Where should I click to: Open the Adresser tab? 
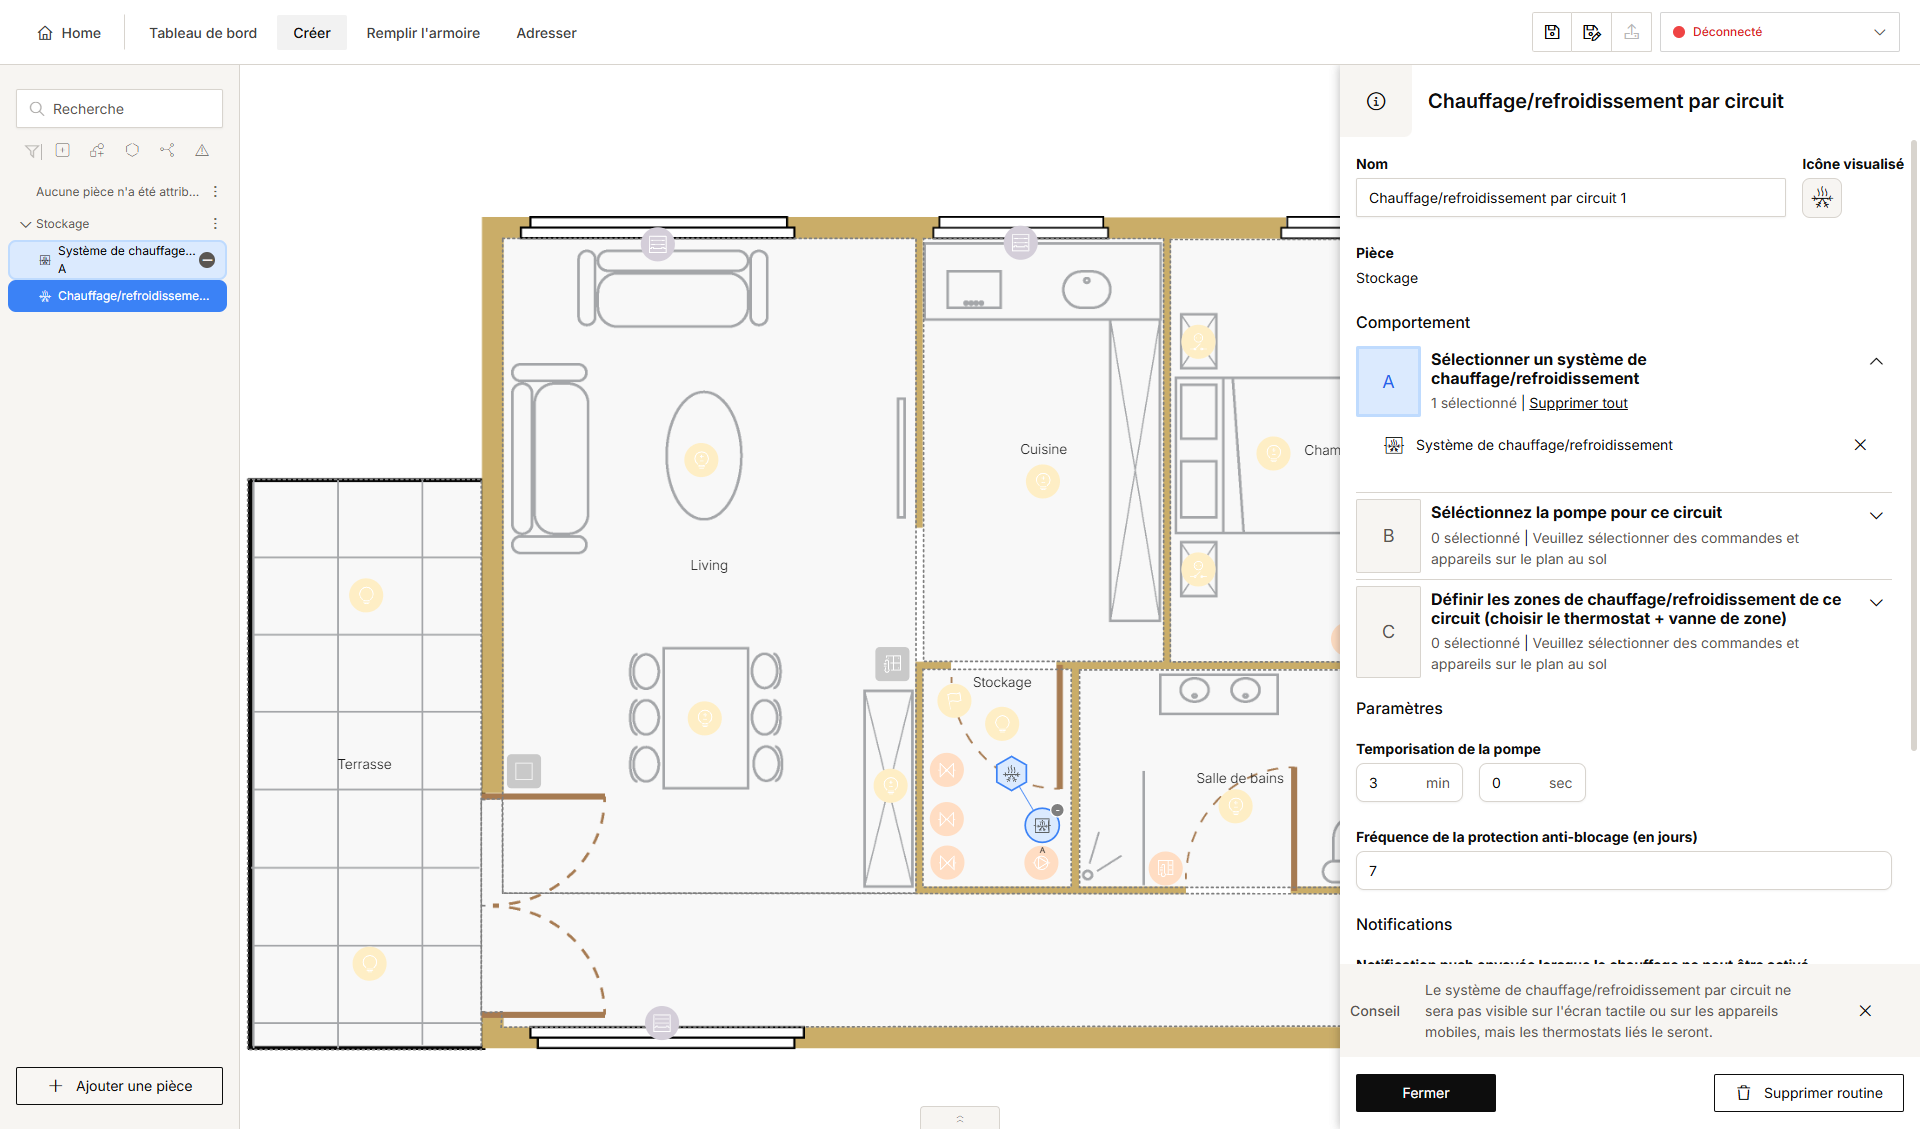tap(546, 33)
